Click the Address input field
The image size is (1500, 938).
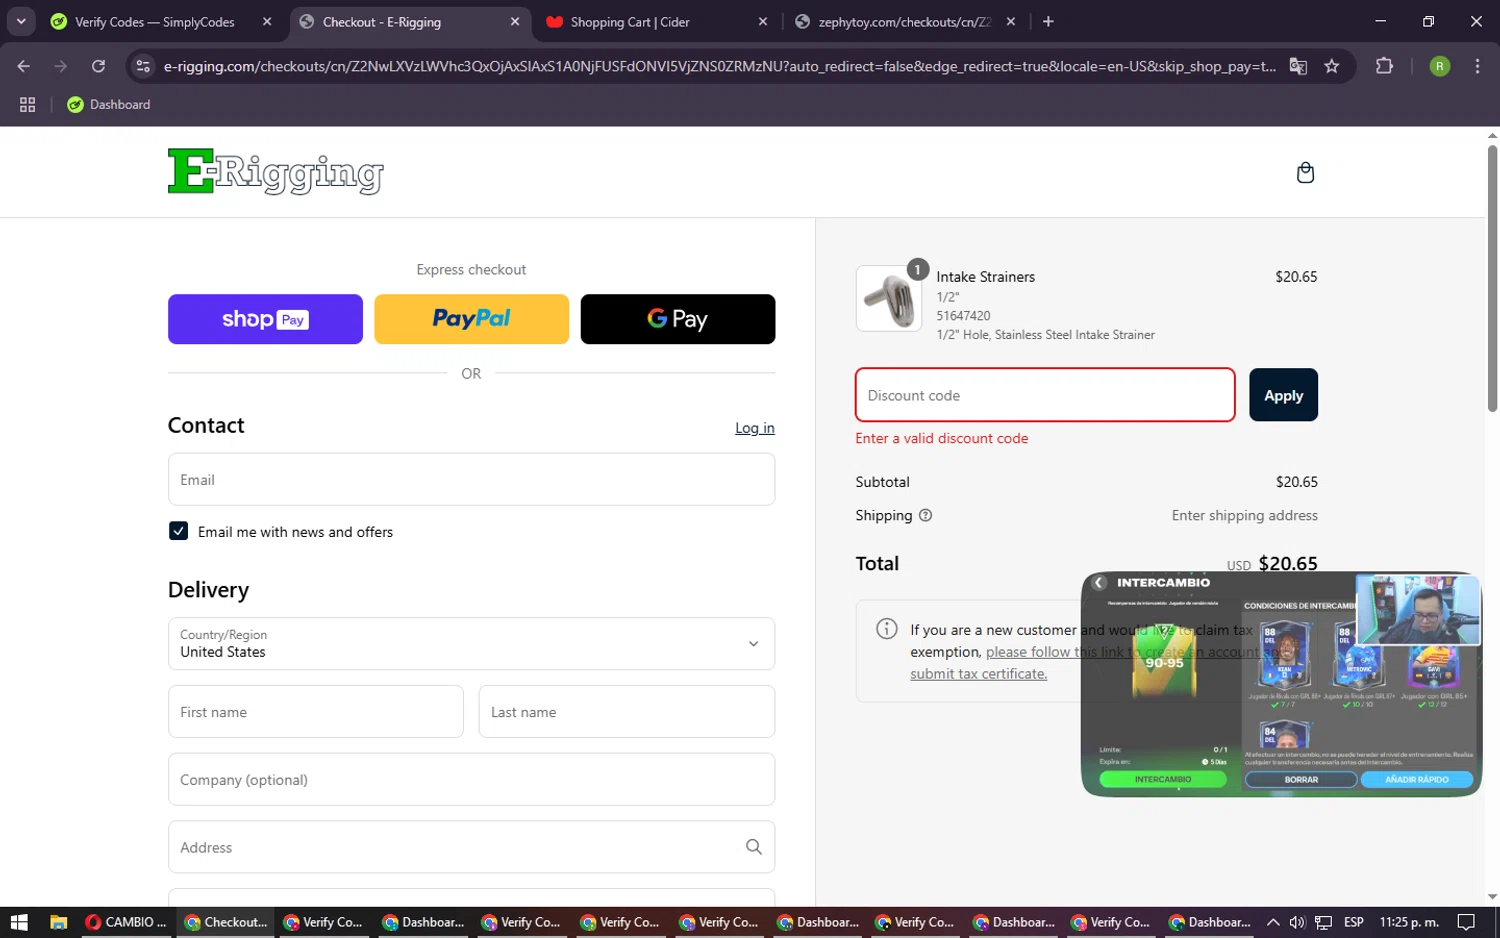pyautogui.click(x=471, y=847)
